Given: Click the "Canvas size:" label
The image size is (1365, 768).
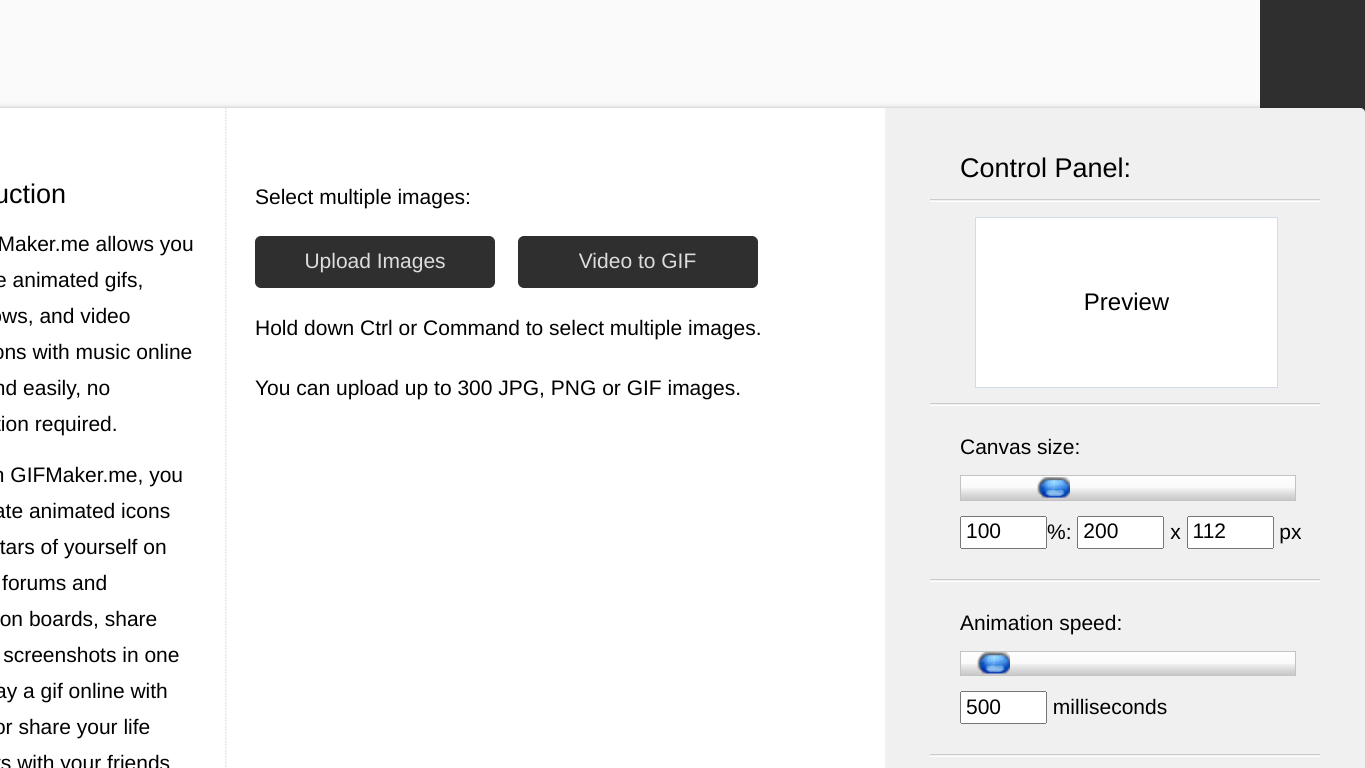Looking at the screenshot, I should (x=1020, y=447).
